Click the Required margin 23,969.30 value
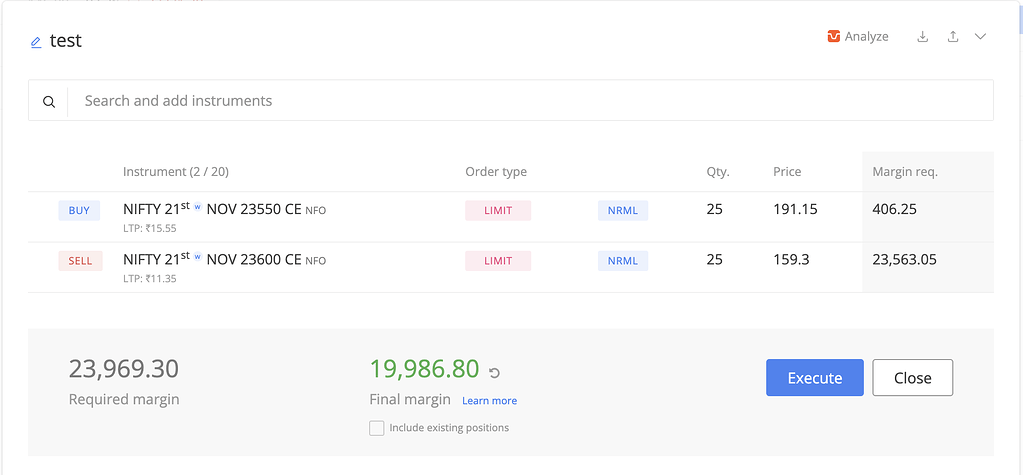1023x475 pixels. point(124,369)
